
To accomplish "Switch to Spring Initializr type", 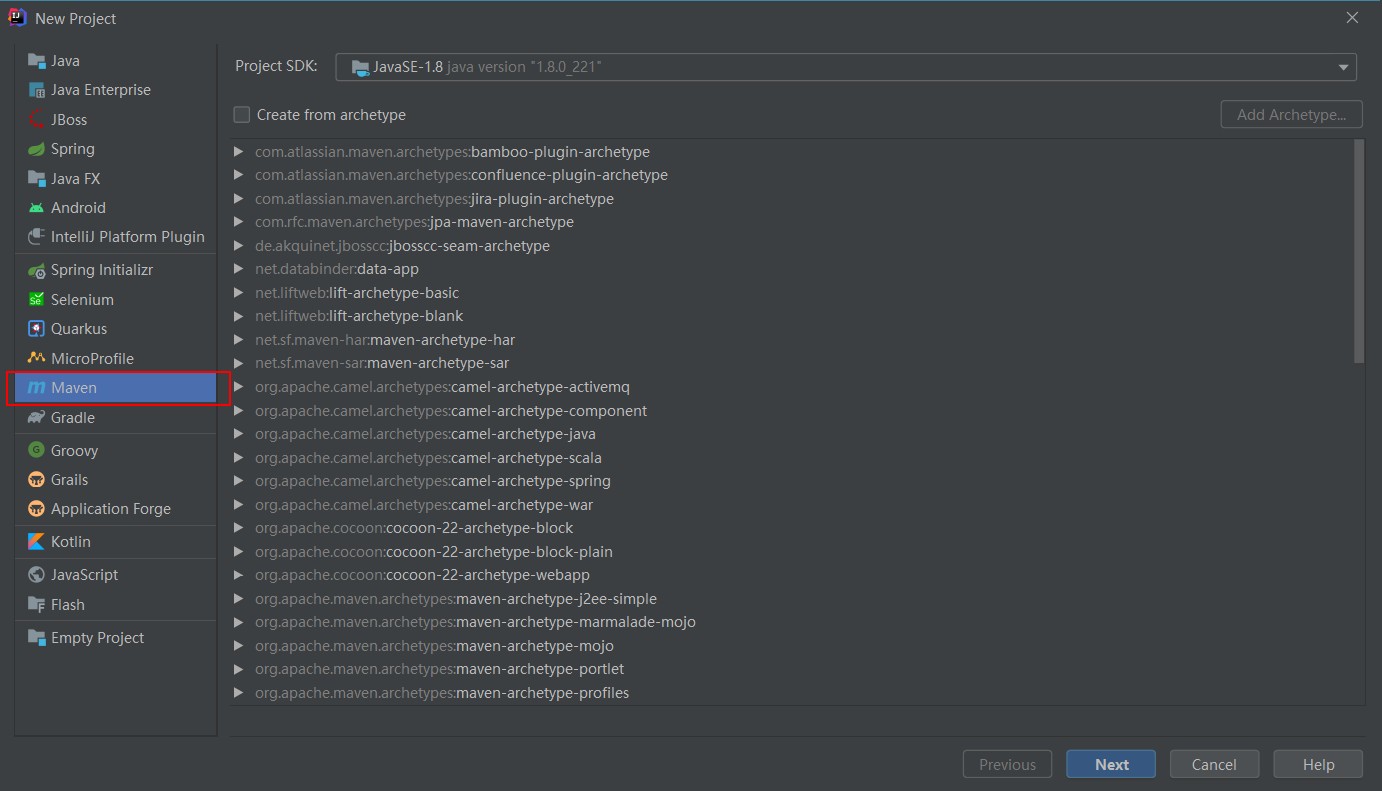I will click(x=116, y=270).
